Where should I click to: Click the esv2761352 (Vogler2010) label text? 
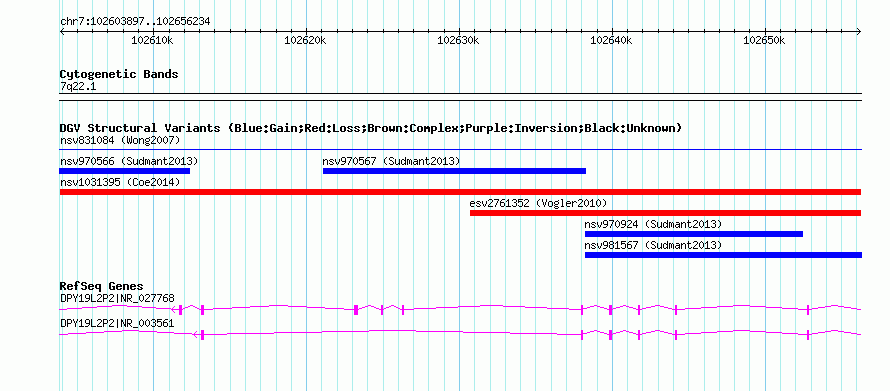(x=538, y=203)
